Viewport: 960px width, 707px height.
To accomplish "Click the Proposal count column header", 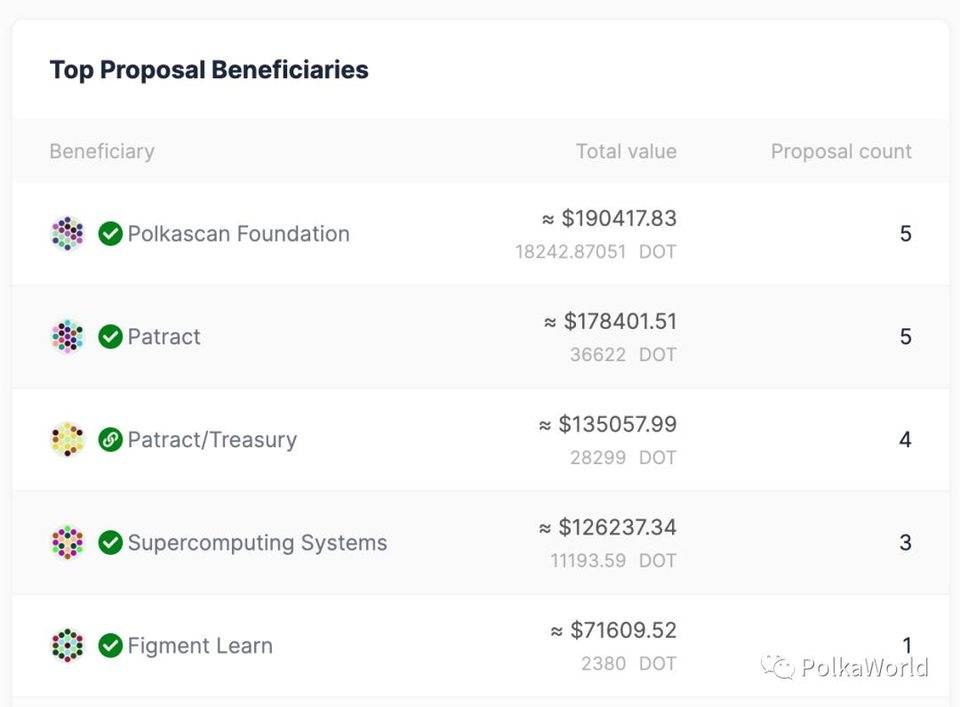I will pos(841,152).
